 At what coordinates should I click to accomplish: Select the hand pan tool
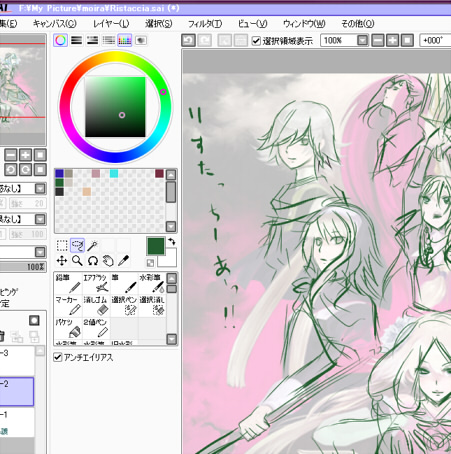pyautogui.click(x=108, y=261)
